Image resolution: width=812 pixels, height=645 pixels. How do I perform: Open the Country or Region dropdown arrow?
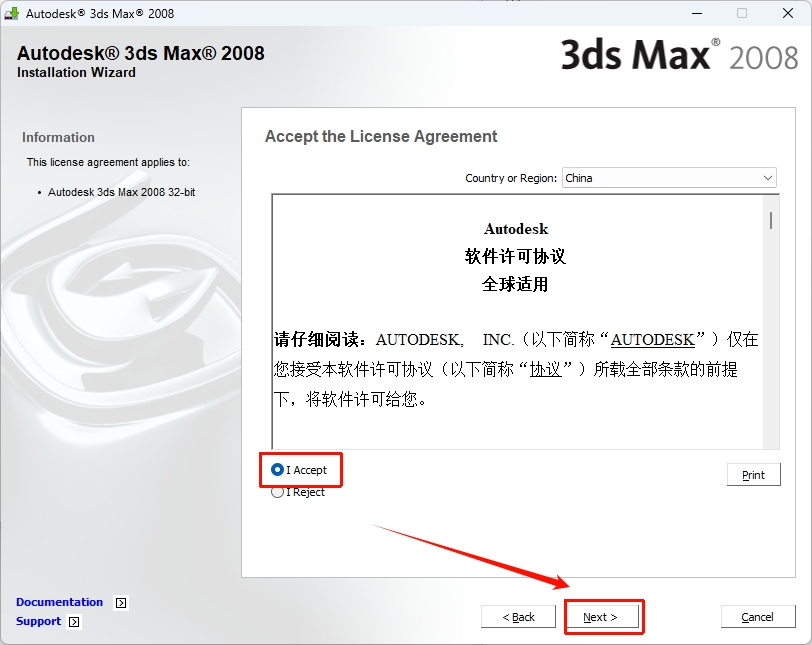(769, 177)
